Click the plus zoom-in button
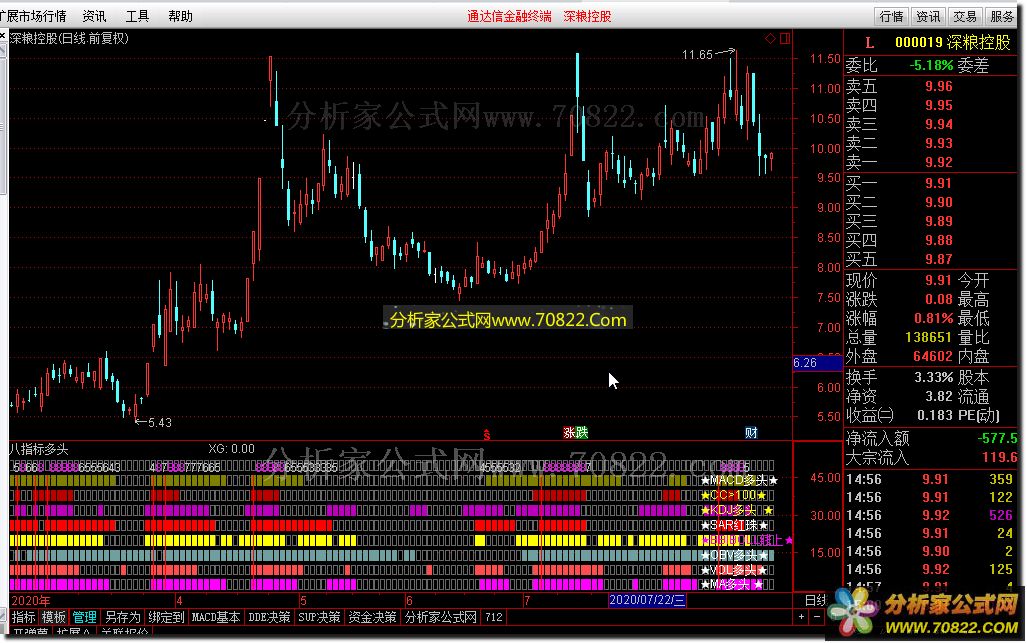 (x=802, y=616)
